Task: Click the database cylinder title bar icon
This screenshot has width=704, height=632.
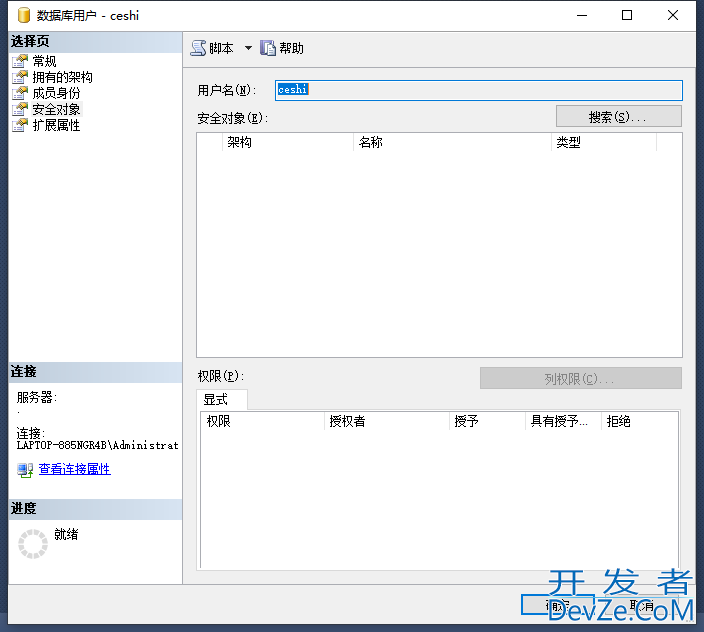Action: pyautogui.click(x=24, y=15)
